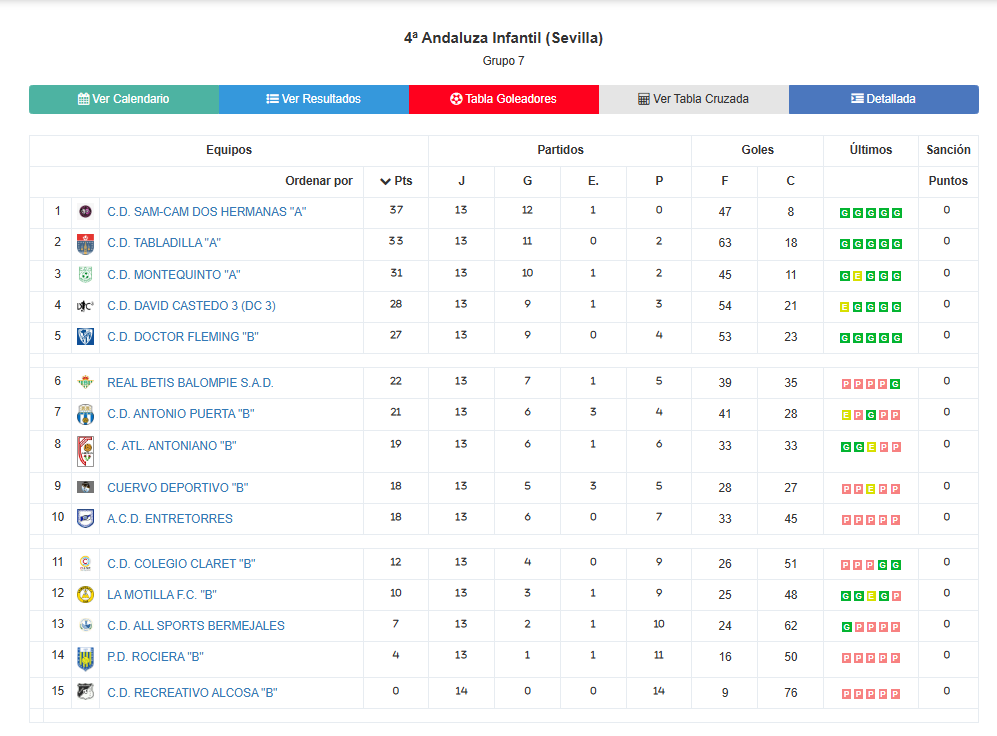The image size is (997, 736).
Task: Open REAL BETIS BALOMPIE S.A.D. link
Action: click(190, 383)
